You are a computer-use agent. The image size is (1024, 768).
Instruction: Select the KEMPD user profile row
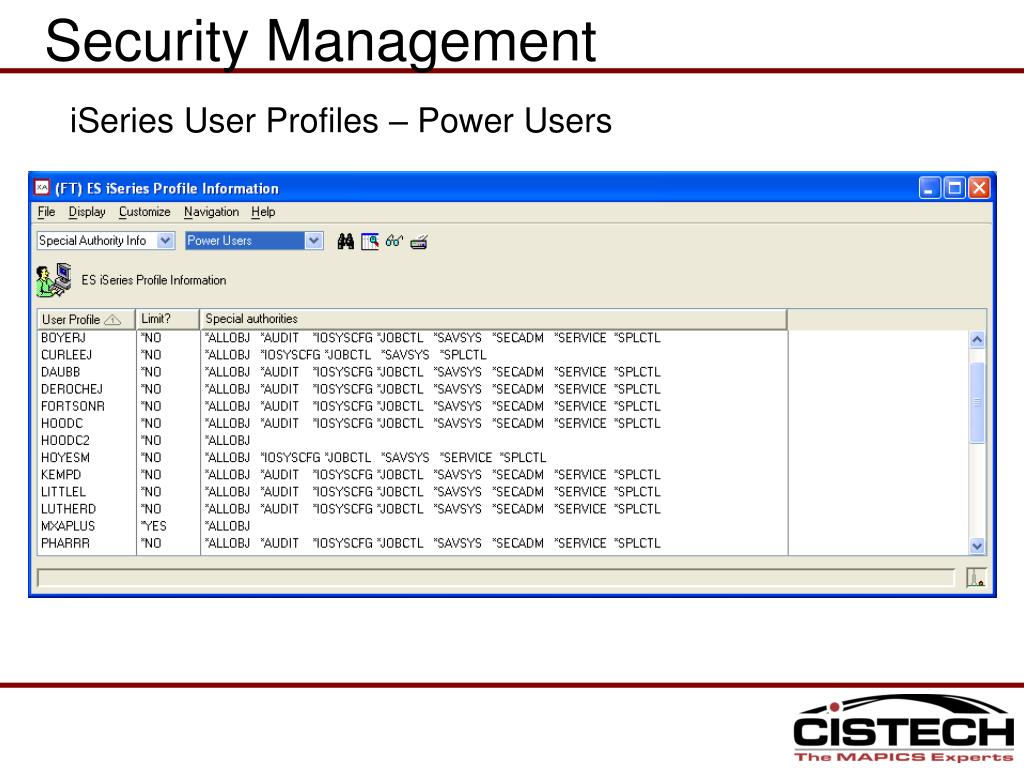413,474
